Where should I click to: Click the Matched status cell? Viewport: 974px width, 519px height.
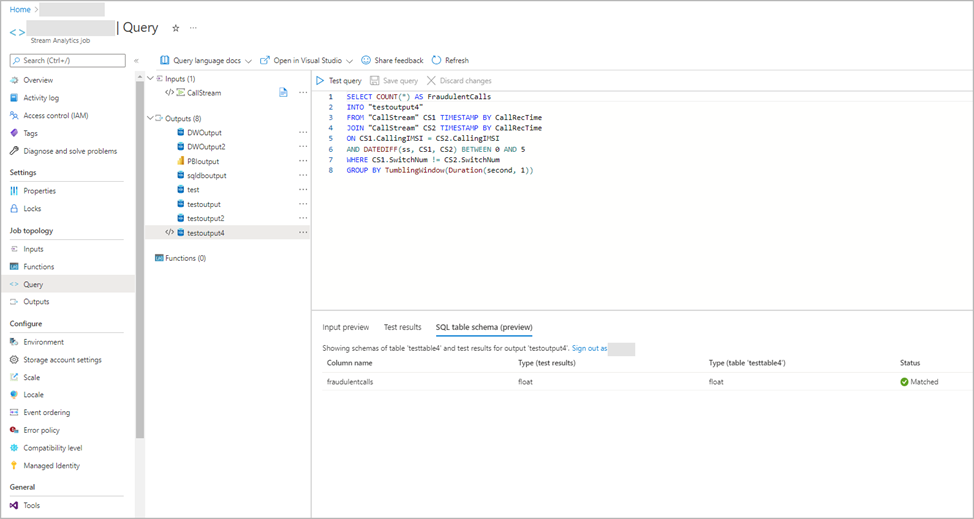coord(919,382)
